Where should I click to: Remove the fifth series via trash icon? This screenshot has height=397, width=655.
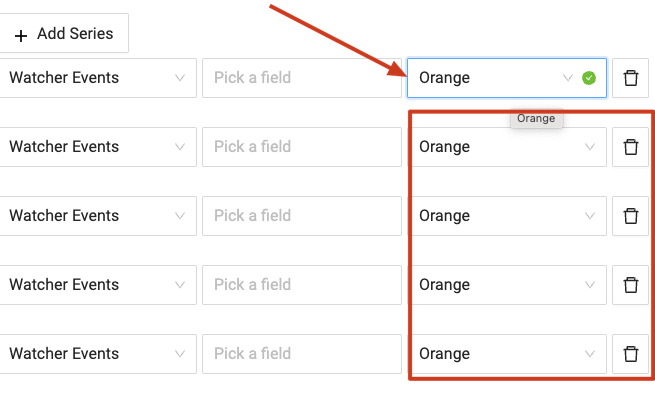(630, 354)
